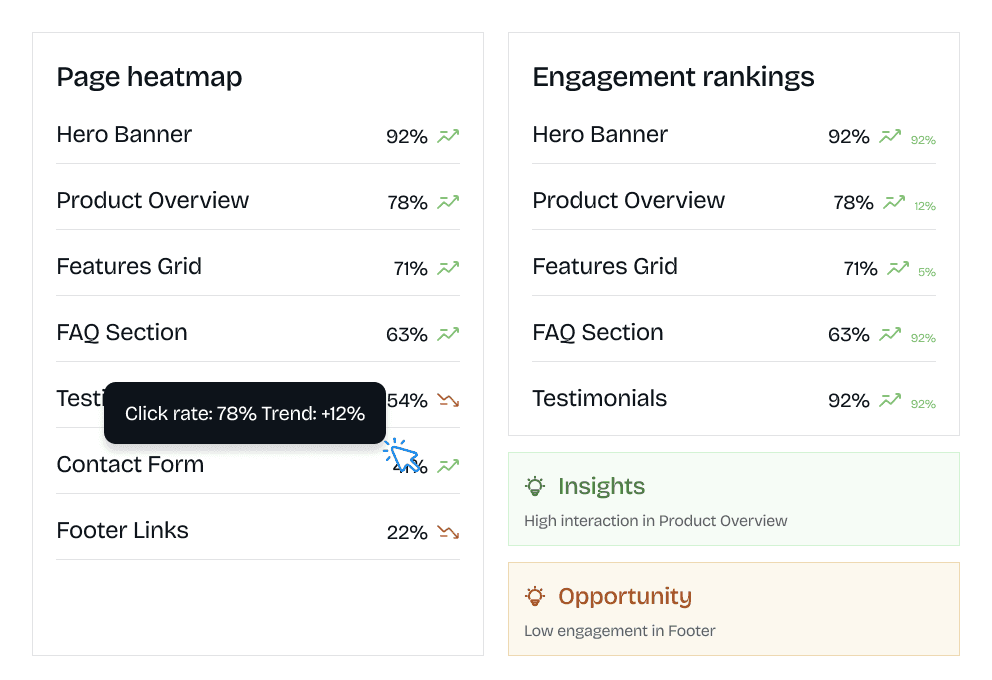Click the Contact Form label
The height and width of the screenshot is (680, 992).
pyautogui.click(x=130, y=465)
